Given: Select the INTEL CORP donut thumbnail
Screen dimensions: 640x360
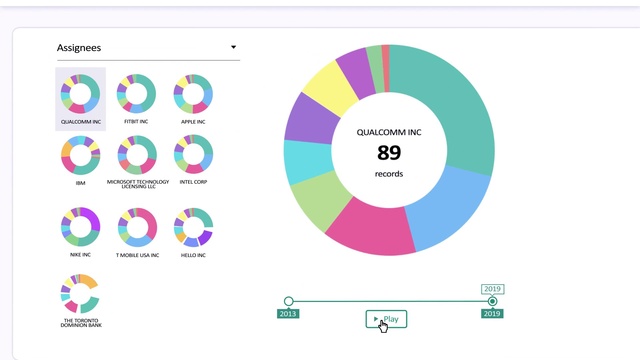Looking at the screenshot, I should (193, 154).
